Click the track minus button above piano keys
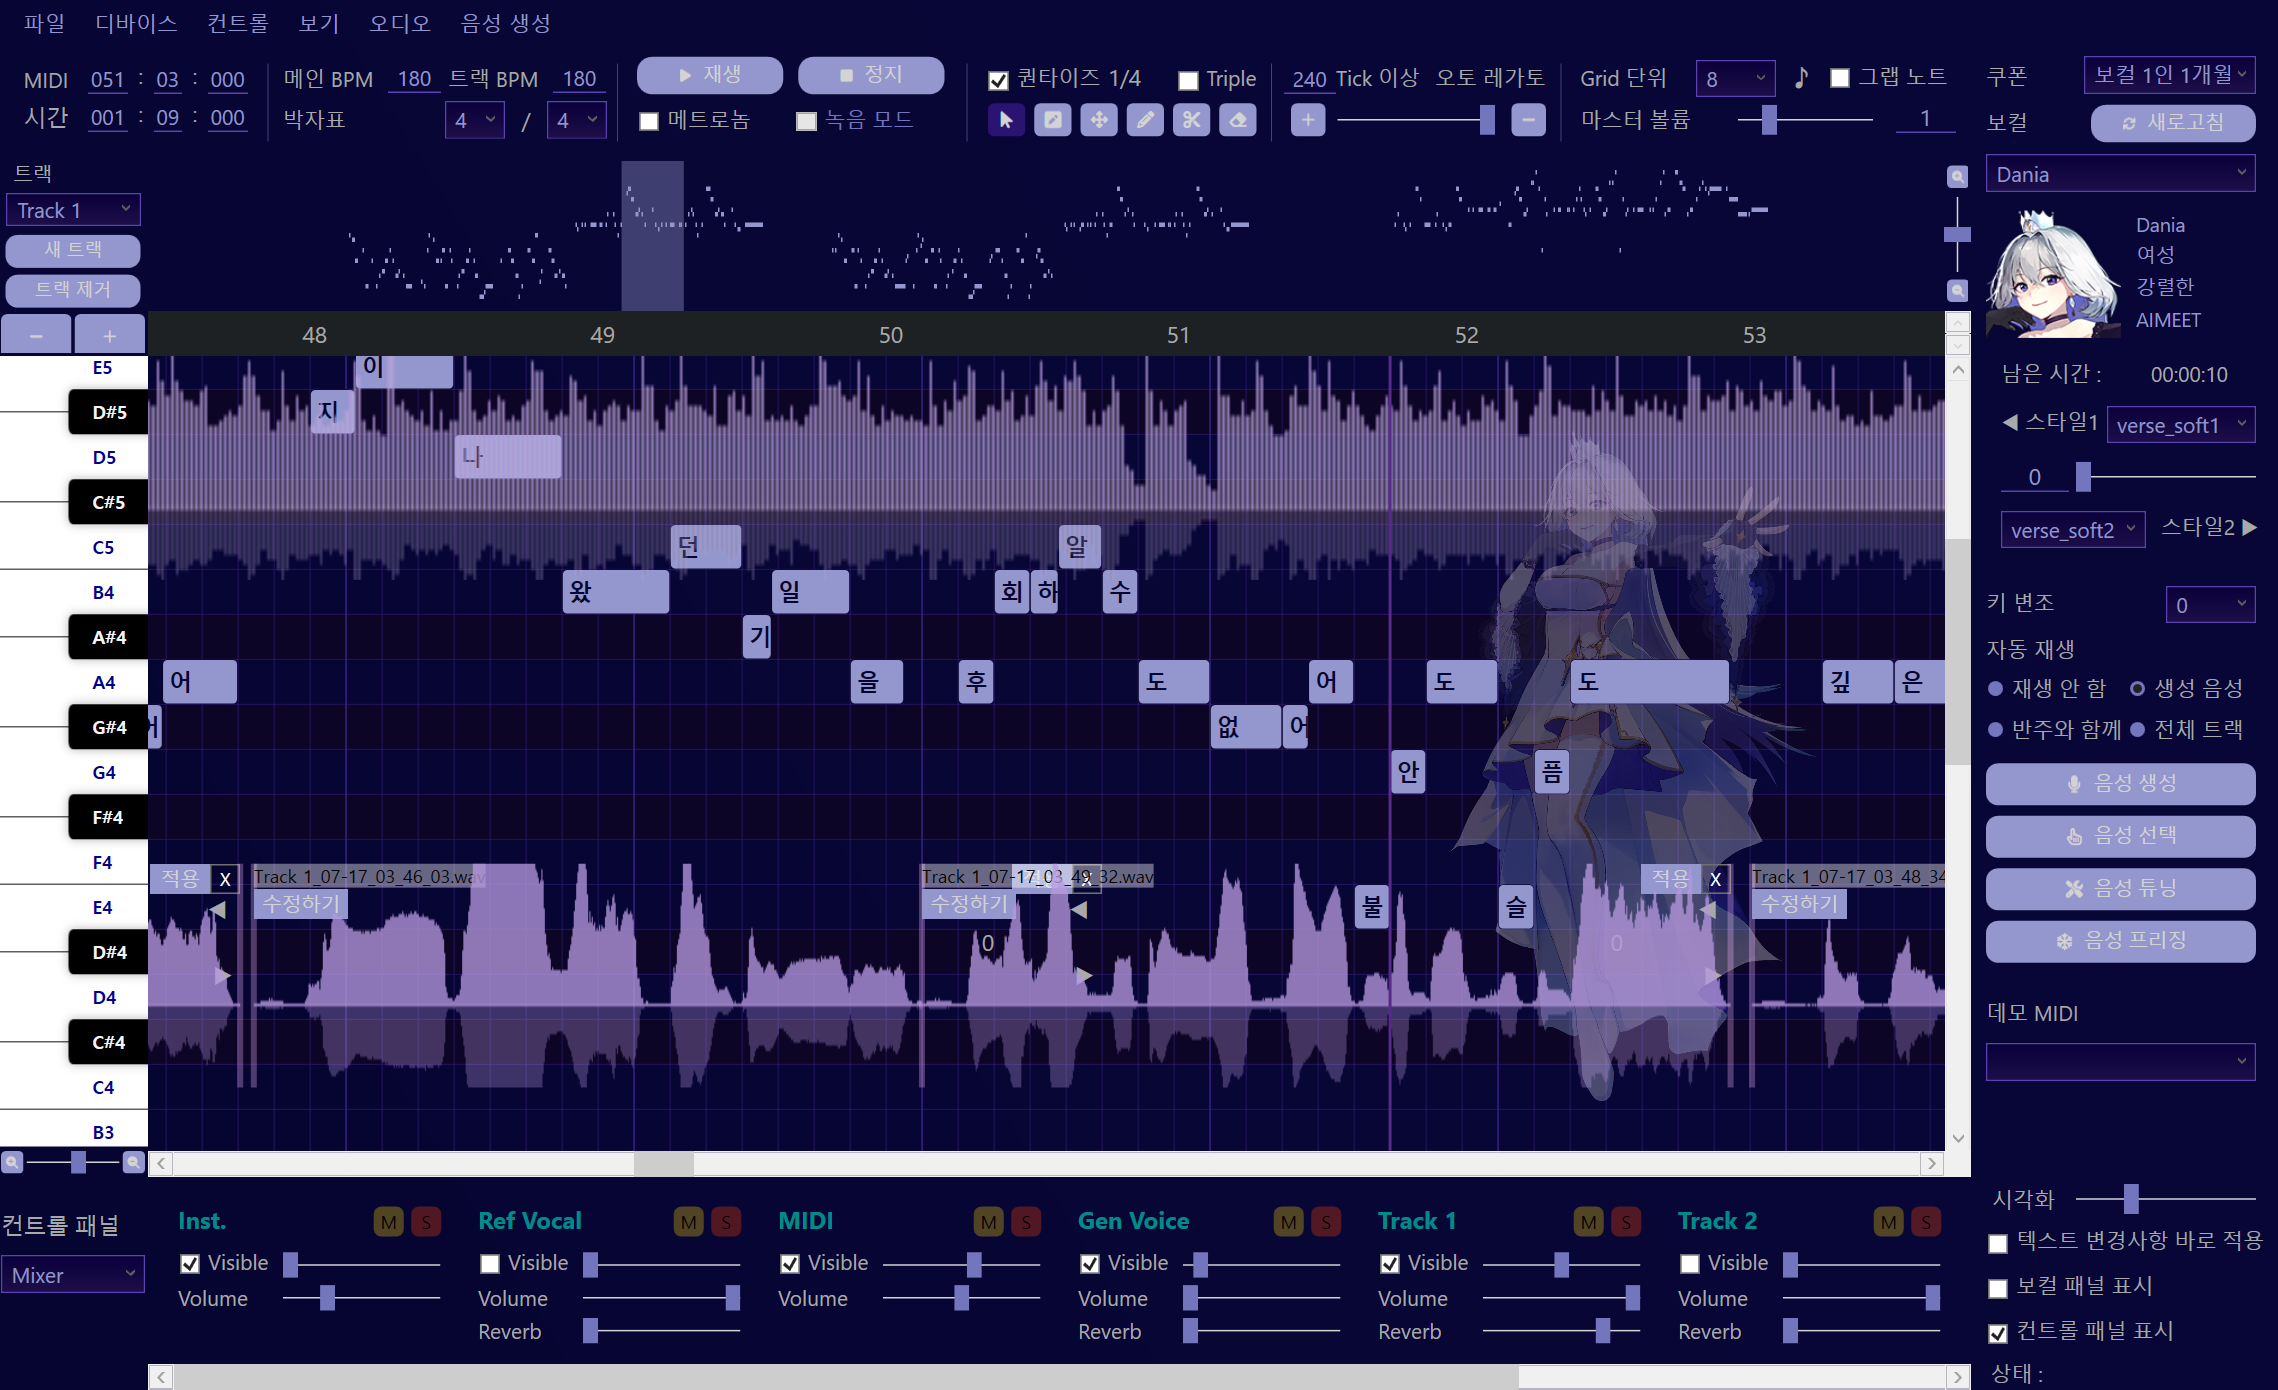Screen dimensions: 2278x1390 point(36,335)
